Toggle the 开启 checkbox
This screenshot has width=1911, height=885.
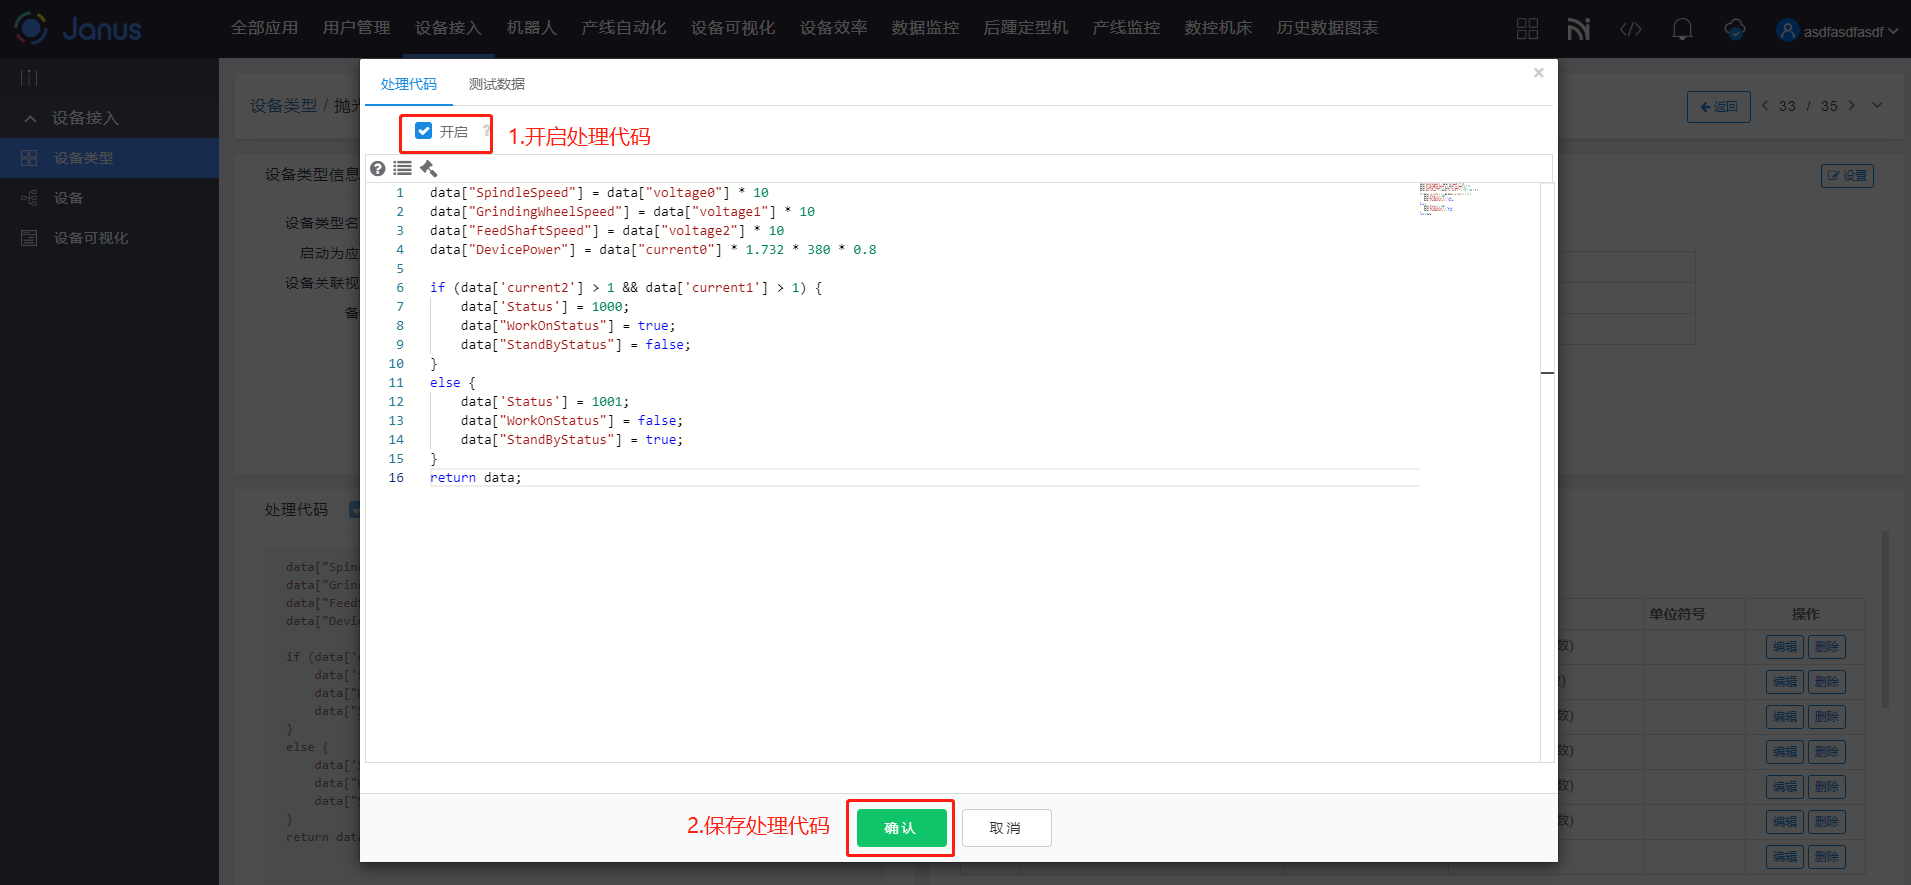click(423, 131)
